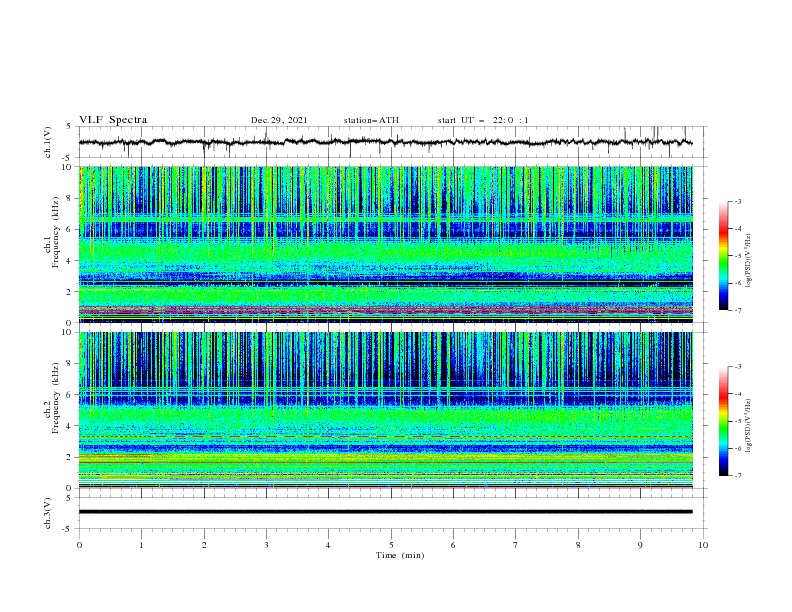Click time axis tick label '9'
Viewport: 792px width, 612px height.
pyautogui.click(x=640, y=545)
